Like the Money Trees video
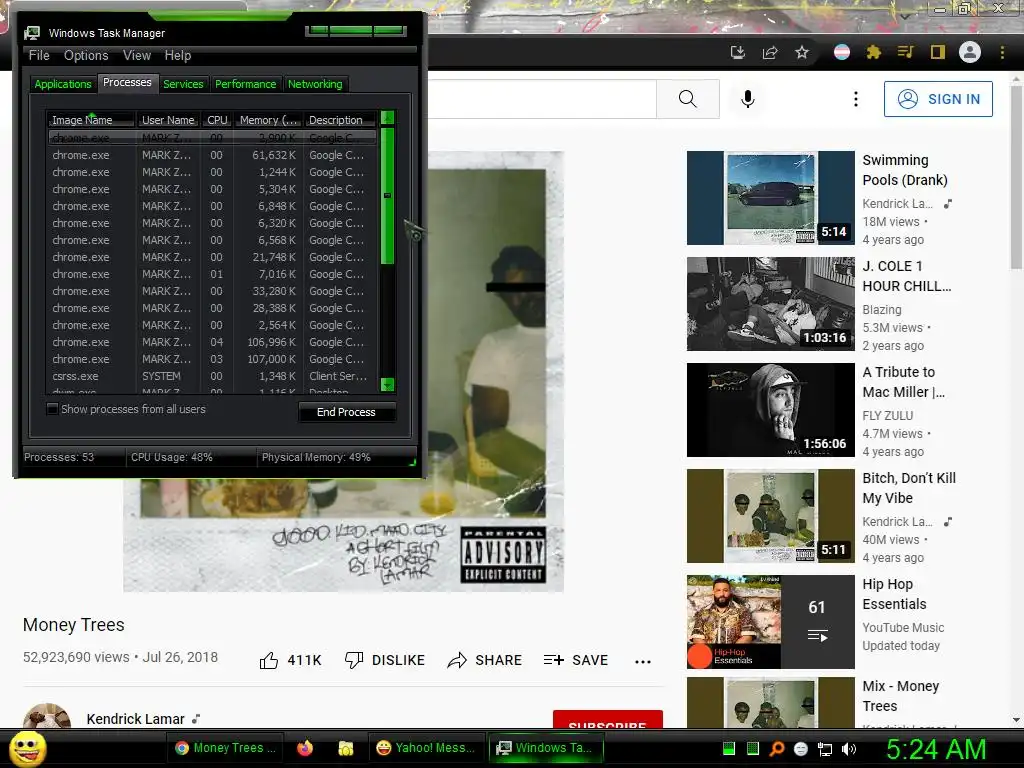1024x768 pixels. point(290,660)
